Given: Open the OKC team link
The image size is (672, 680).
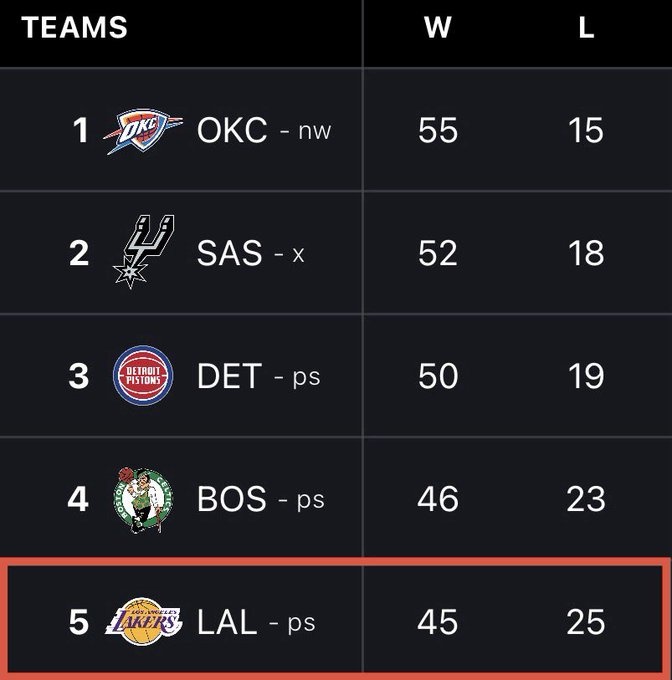Looking at the screenshot, I should tap(232, 130).
